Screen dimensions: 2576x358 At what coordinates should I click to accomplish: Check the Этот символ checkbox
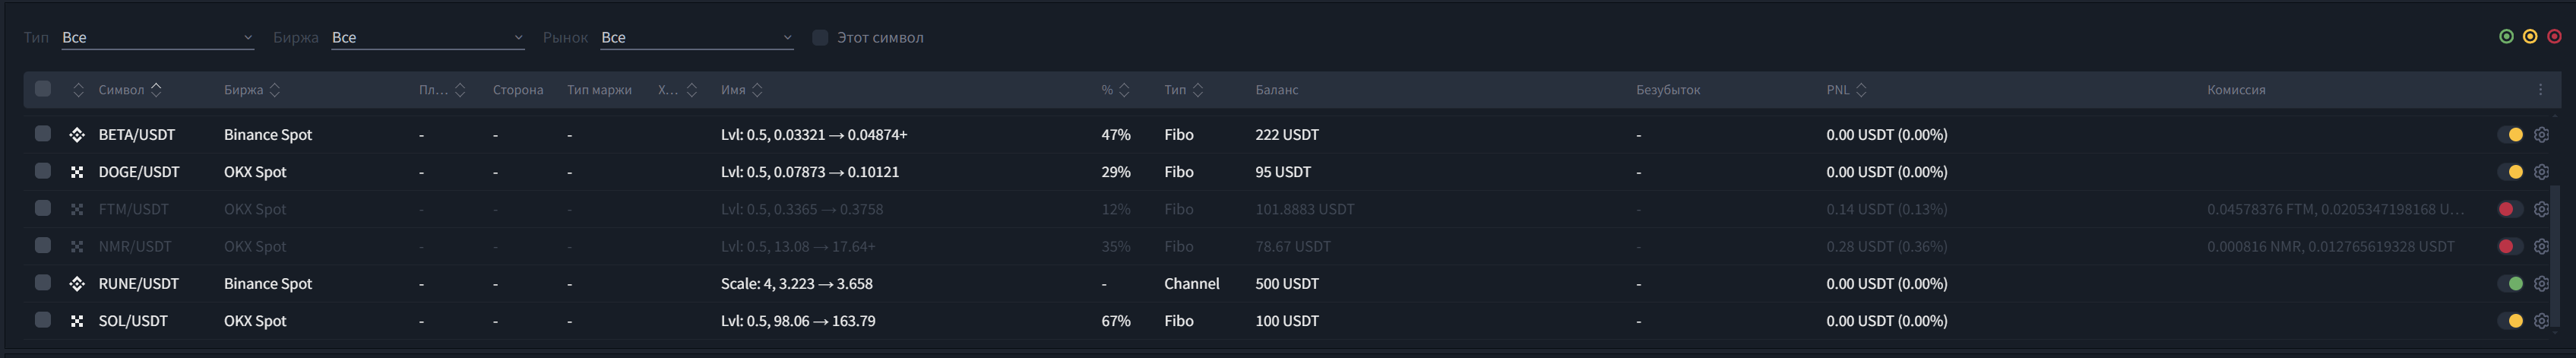(x=820, y=38)
